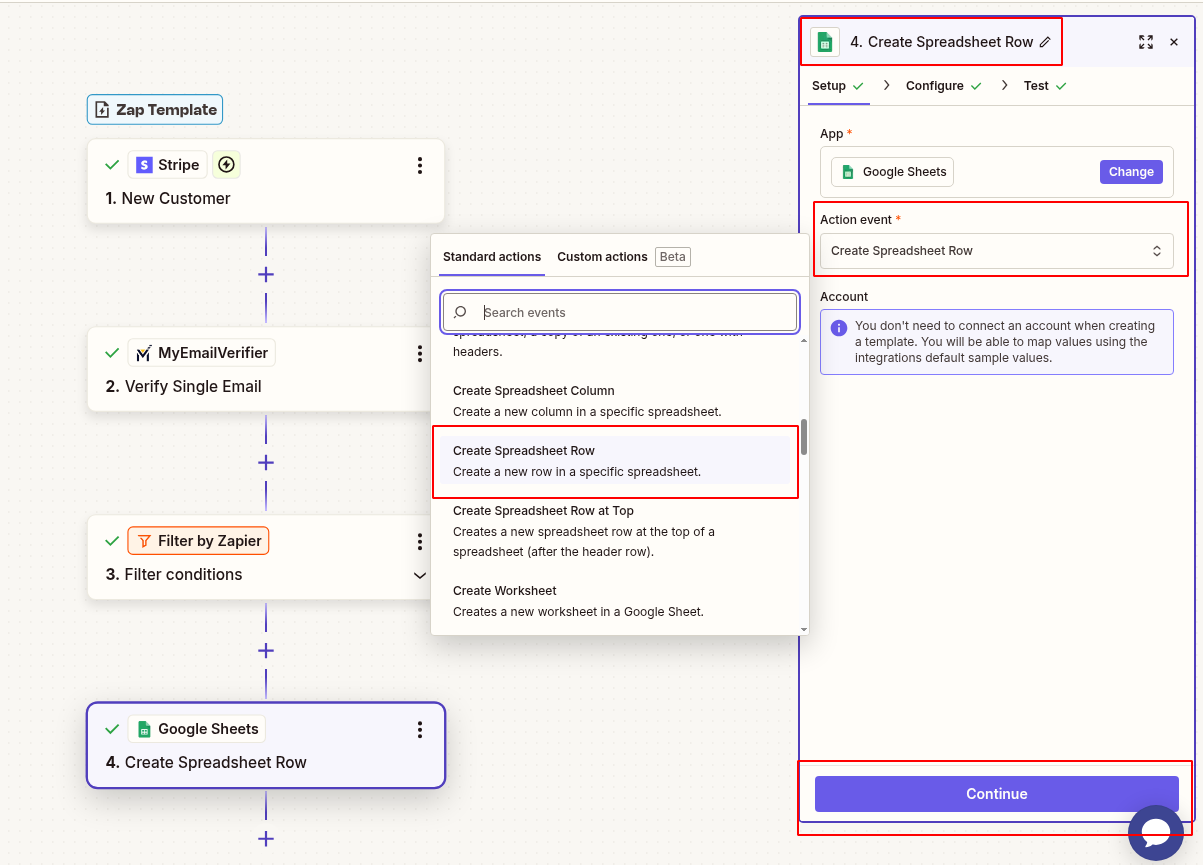Click the pencil icon to rename Create Spreadsheet Row
Screen dimensions: 1203x865
1043,42
